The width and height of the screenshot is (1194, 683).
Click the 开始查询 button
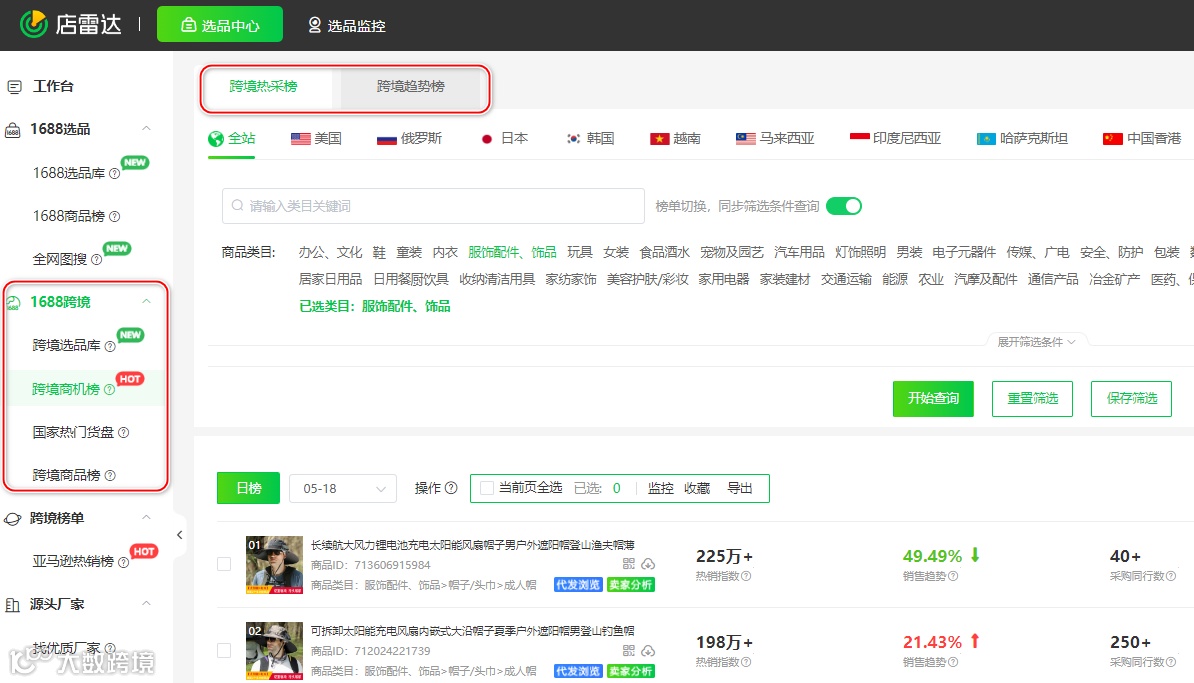pos(933,398)
